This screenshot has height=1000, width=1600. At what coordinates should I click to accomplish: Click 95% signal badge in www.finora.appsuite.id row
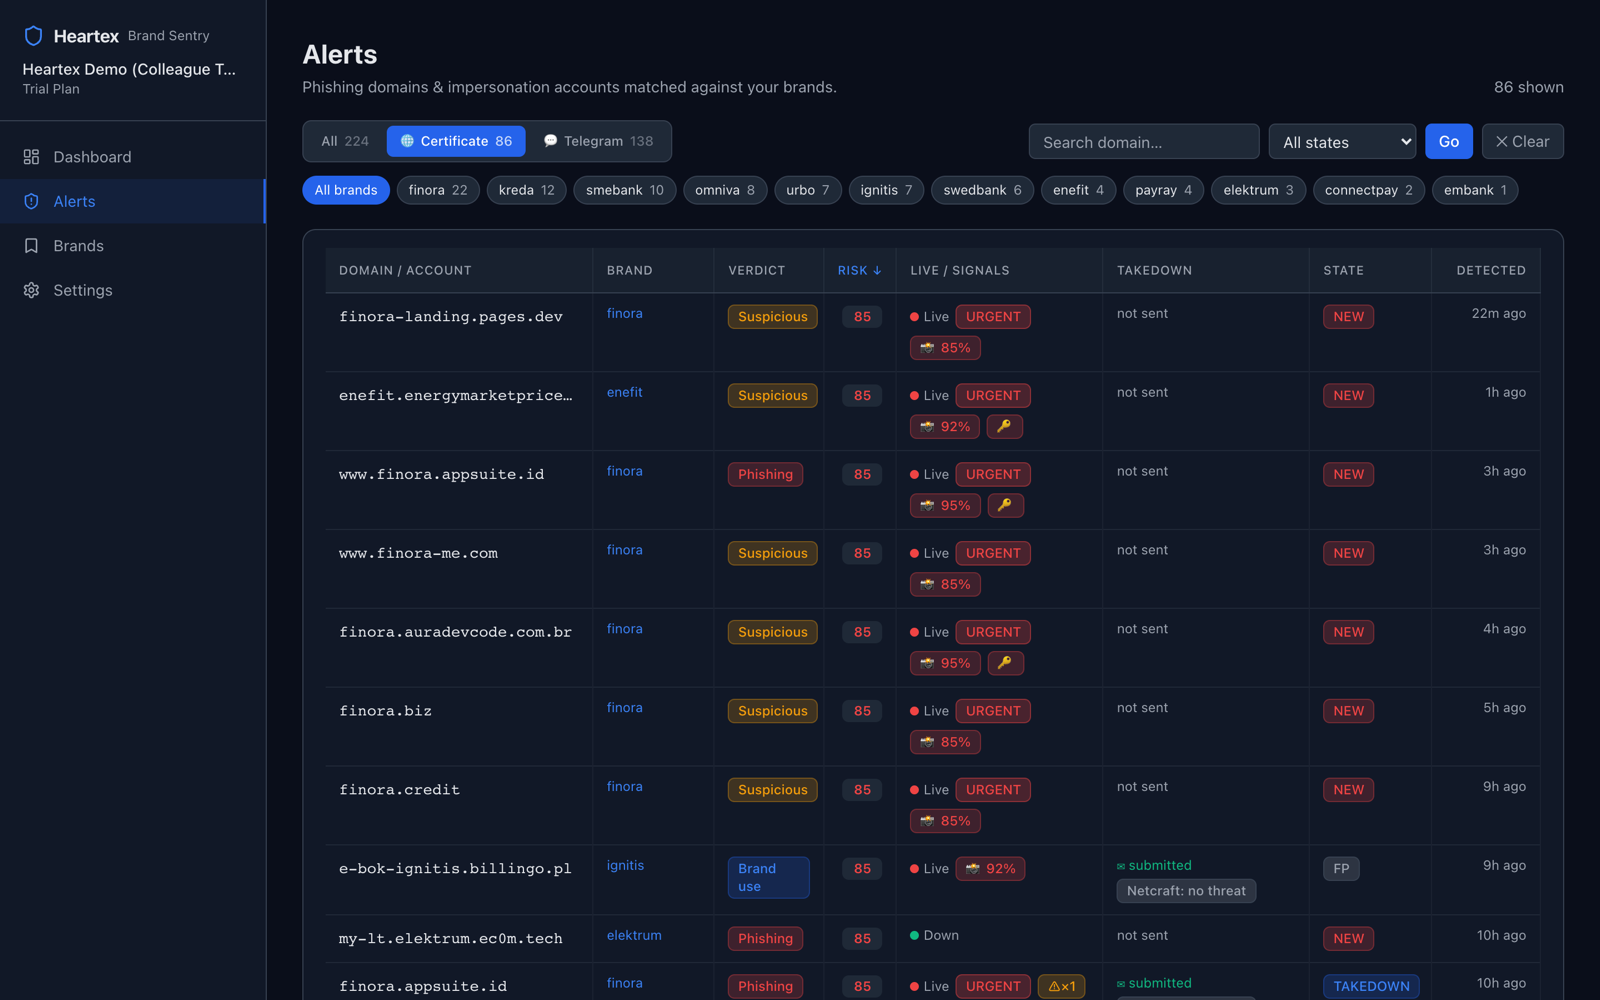click(x=945, y=506)
